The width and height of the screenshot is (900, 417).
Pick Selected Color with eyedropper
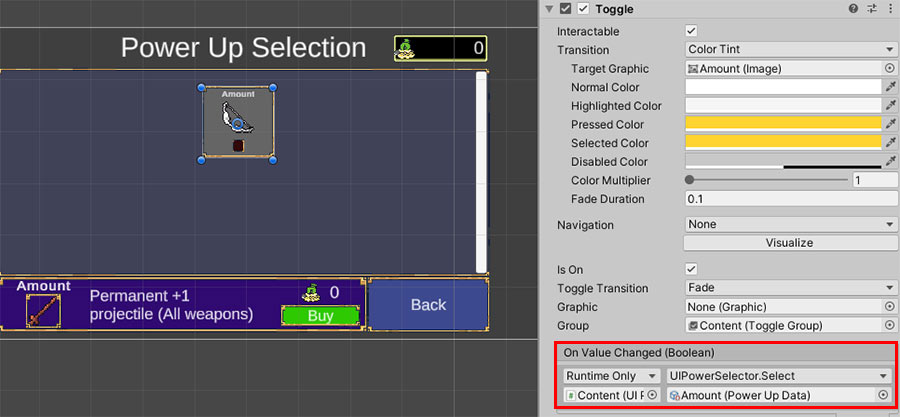pos(890,143)
